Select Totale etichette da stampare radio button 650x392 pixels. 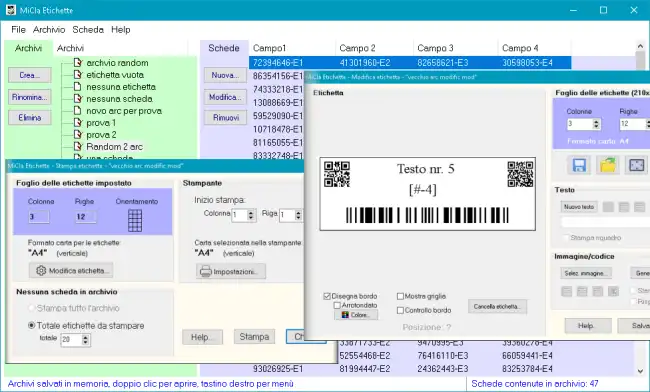pos(32,326)
